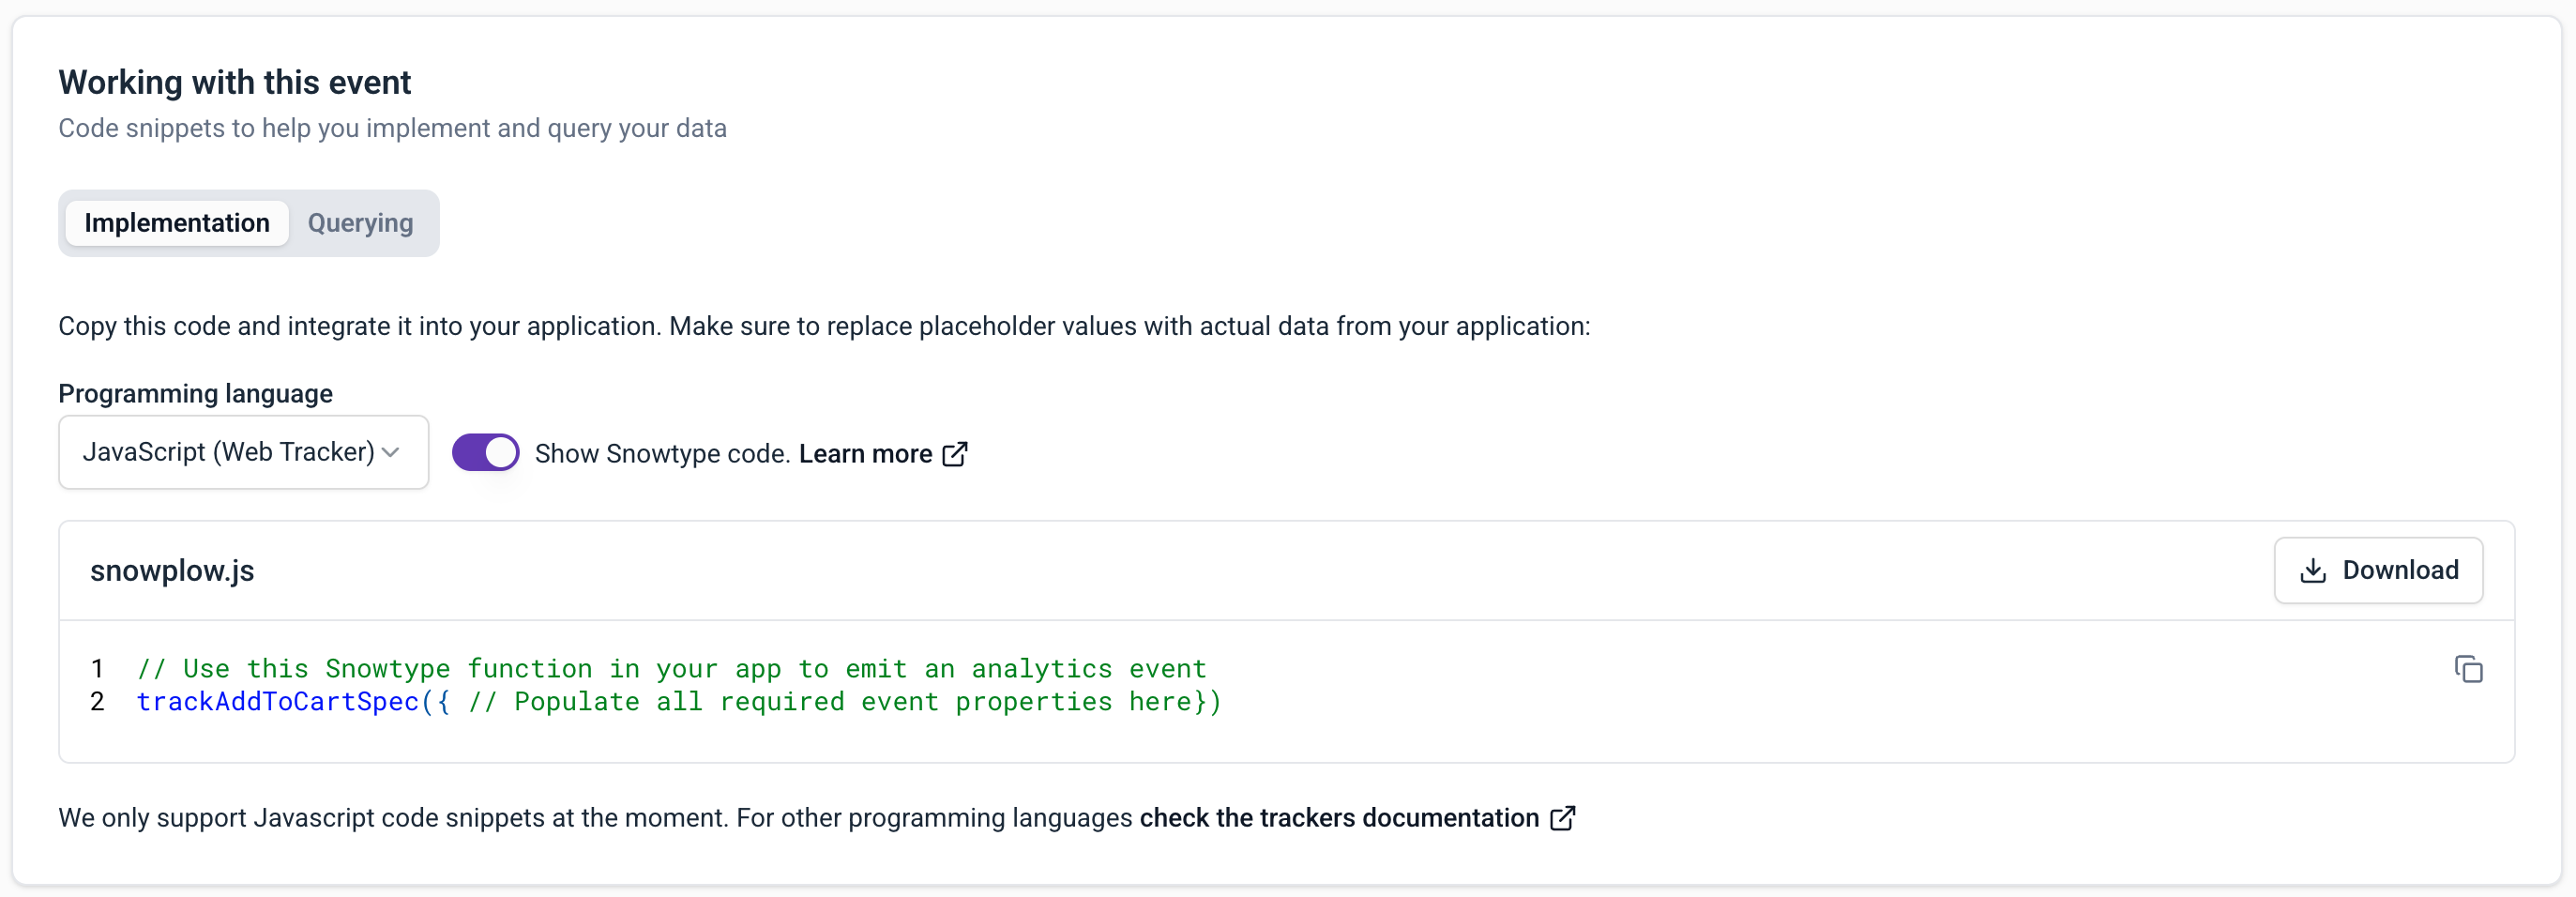Click external link icon after trackers documentation

pos(1562,818)
